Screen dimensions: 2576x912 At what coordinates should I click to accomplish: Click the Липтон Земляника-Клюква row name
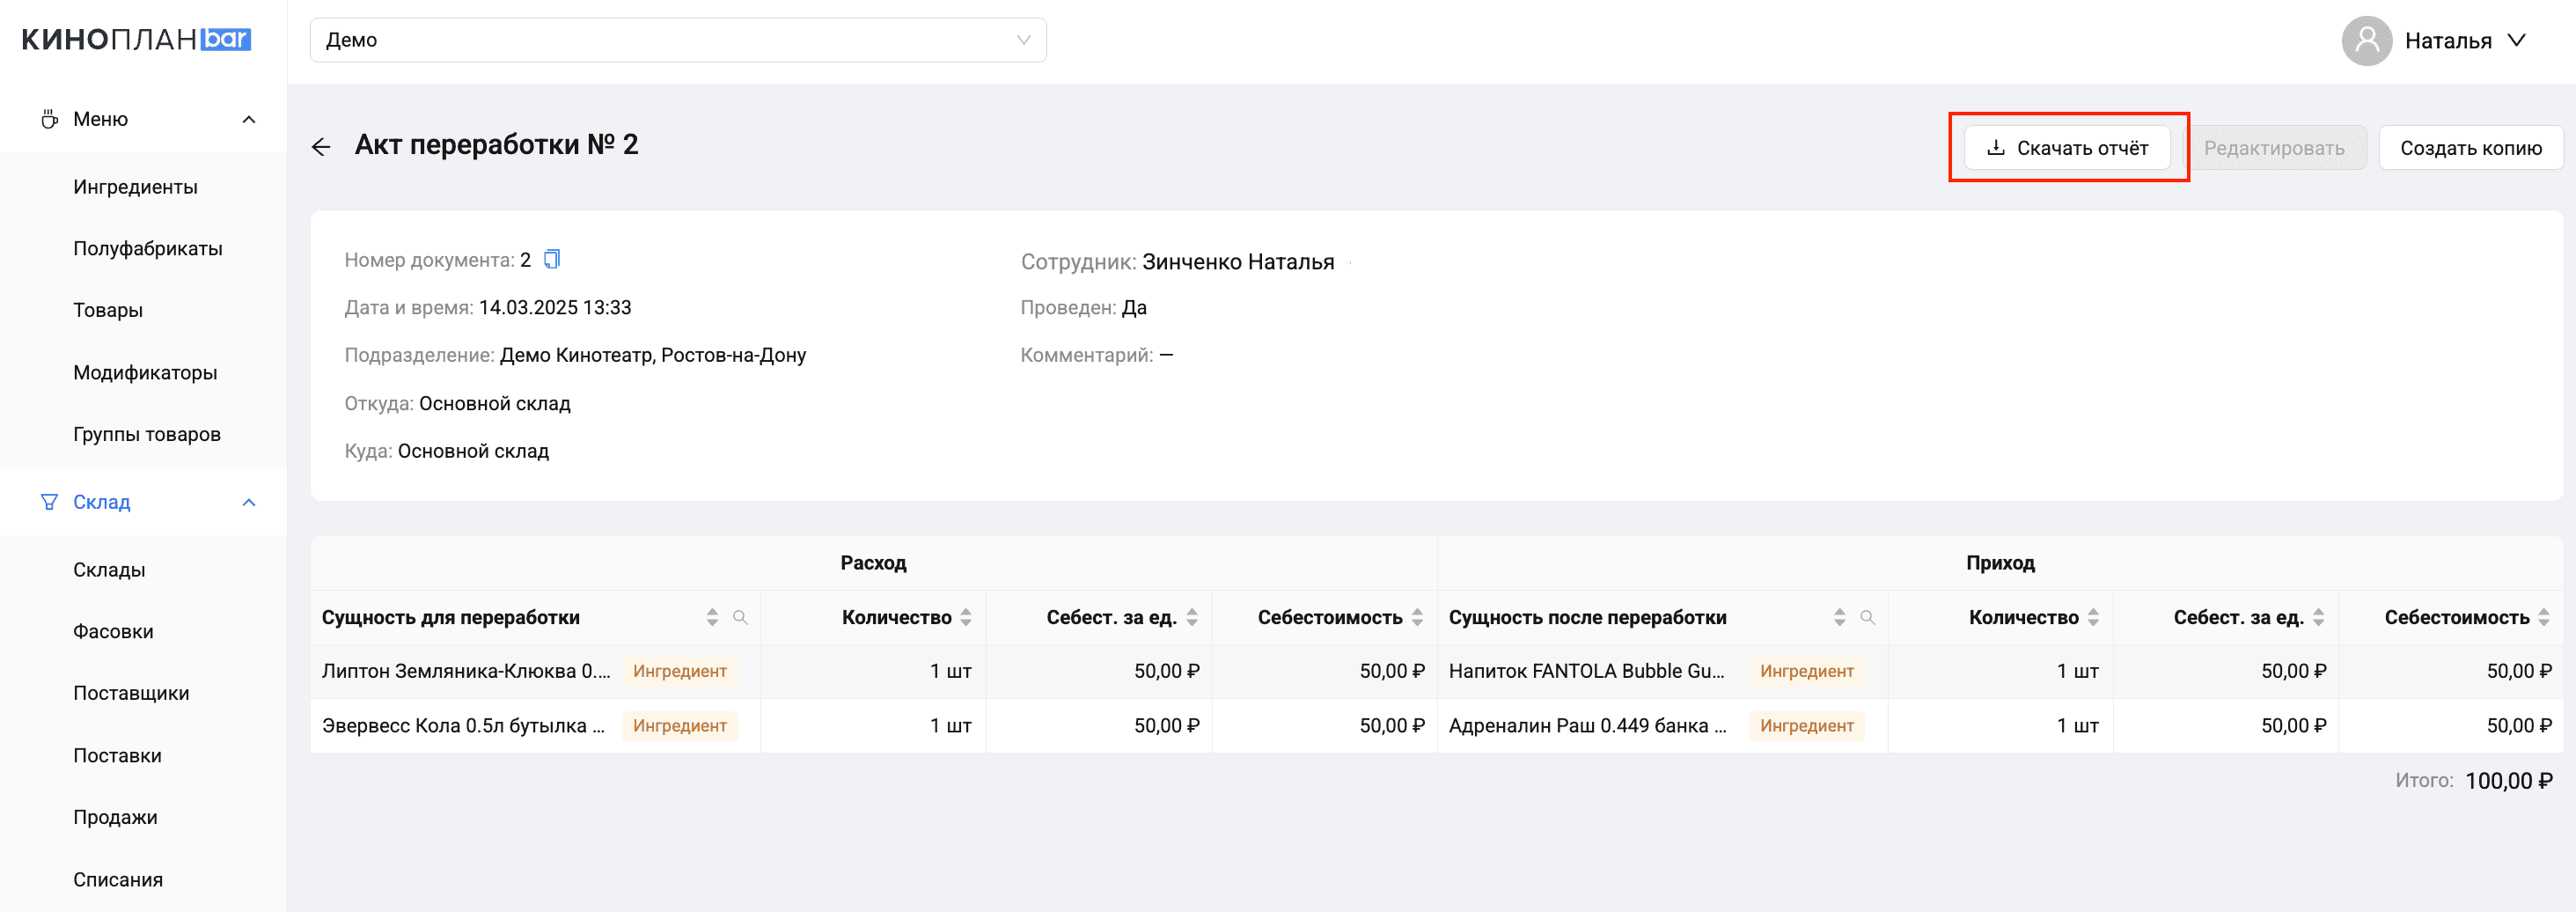(x=466, y=671)
